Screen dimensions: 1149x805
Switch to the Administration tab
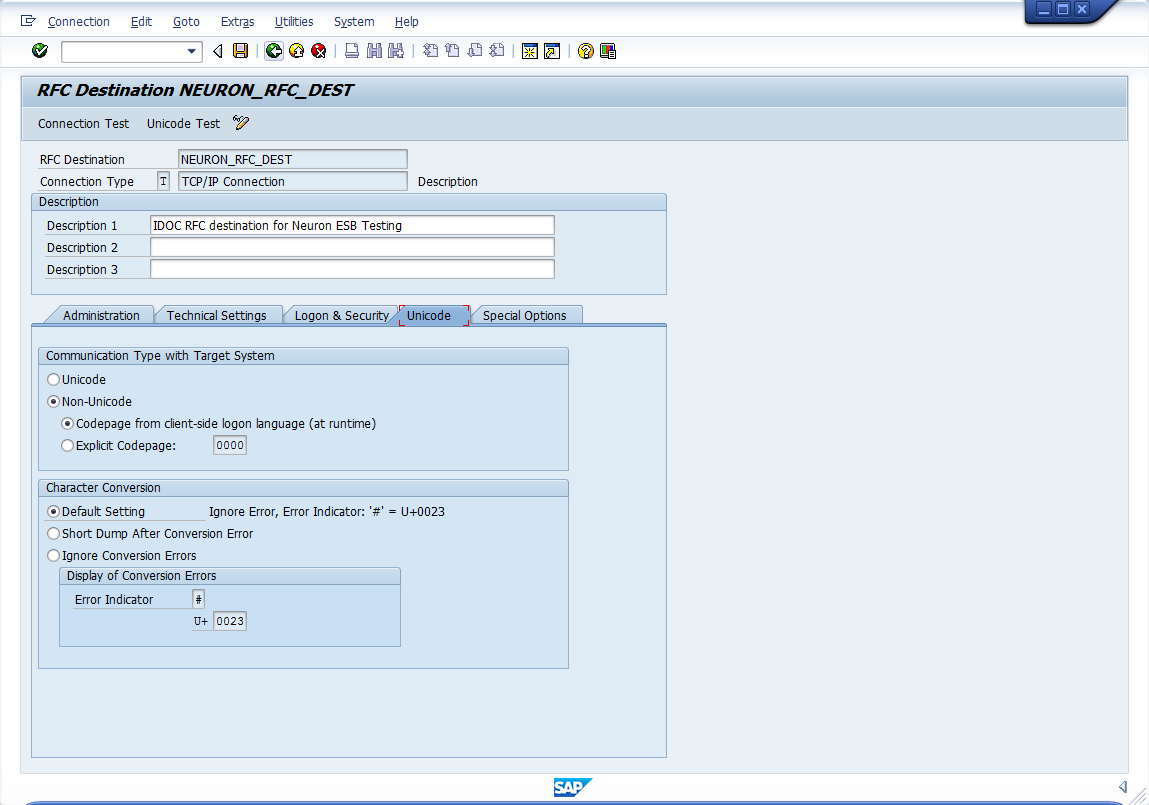tap(101, 315)
